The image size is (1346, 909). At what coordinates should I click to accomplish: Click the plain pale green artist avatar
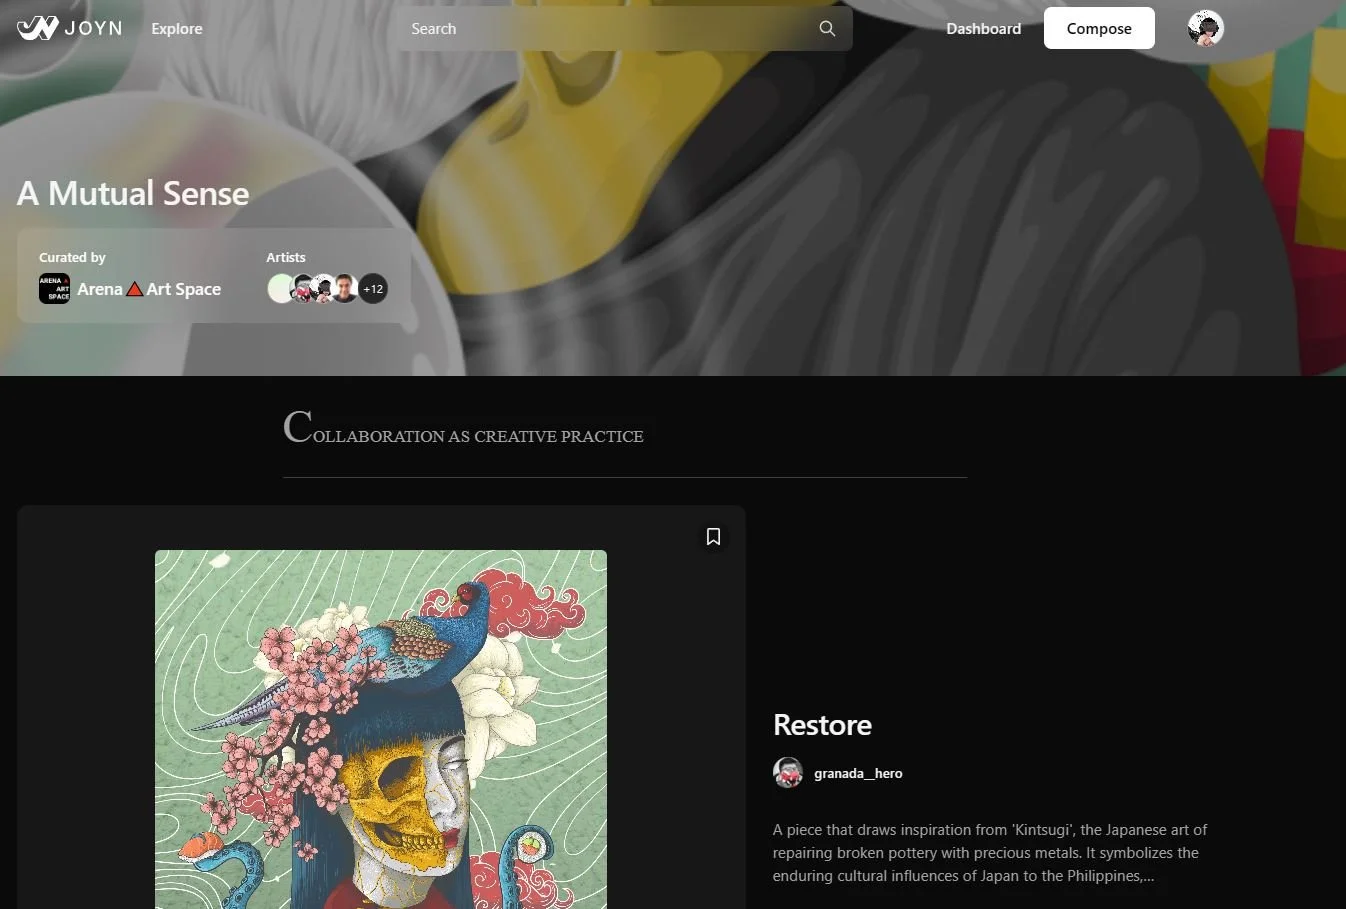(281, 289)
